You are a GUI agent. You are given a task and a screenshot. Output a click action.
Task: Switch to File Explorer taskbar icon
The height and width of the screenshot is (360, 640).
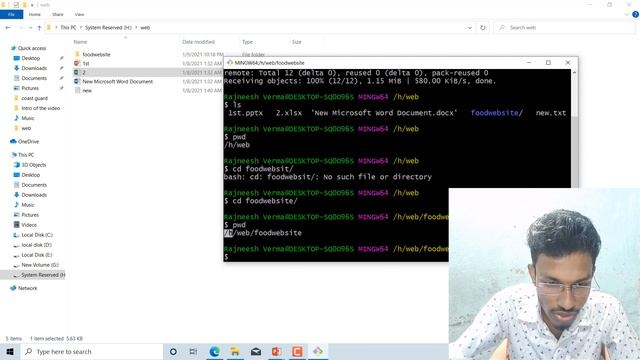[x=235, y=351]
